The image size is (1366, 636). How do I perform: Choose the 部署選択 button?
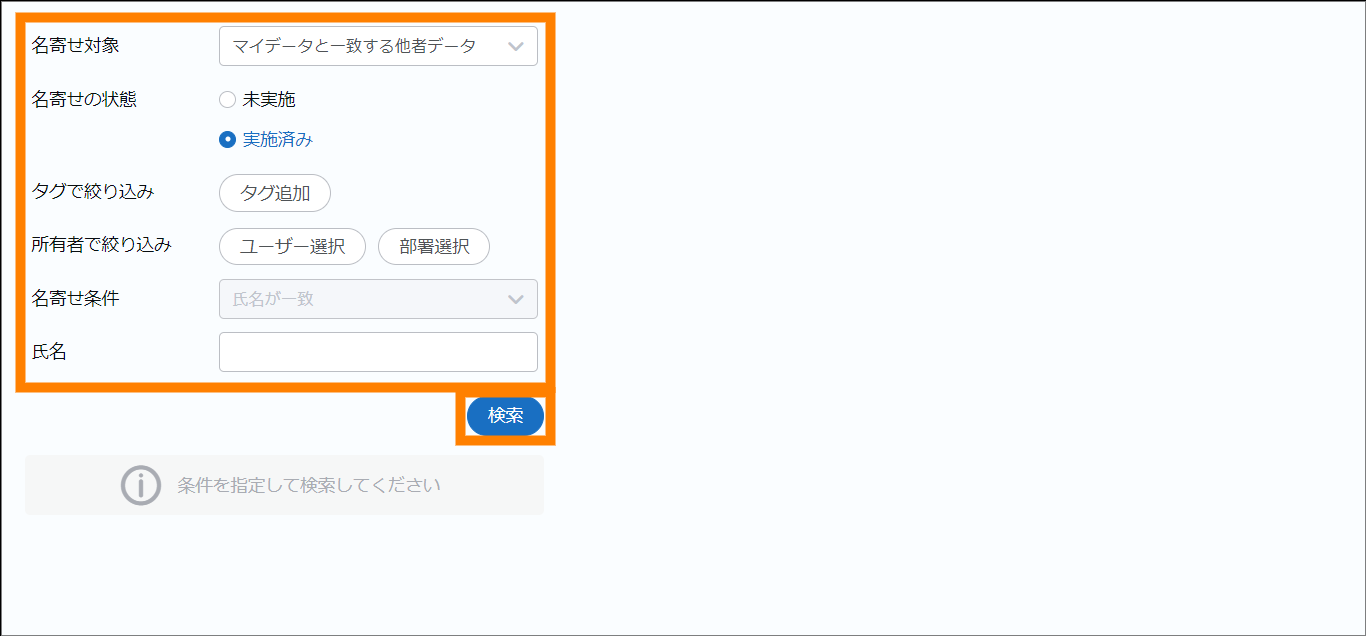[434, 247]
